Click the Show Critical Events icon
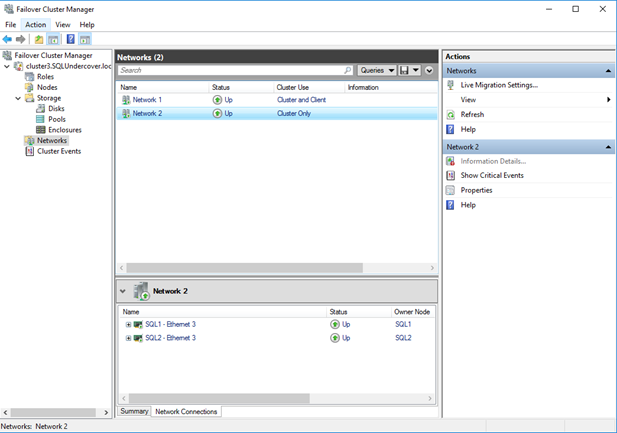The width and height of the screenshot is (617, 433). click(x=451, y=175)
